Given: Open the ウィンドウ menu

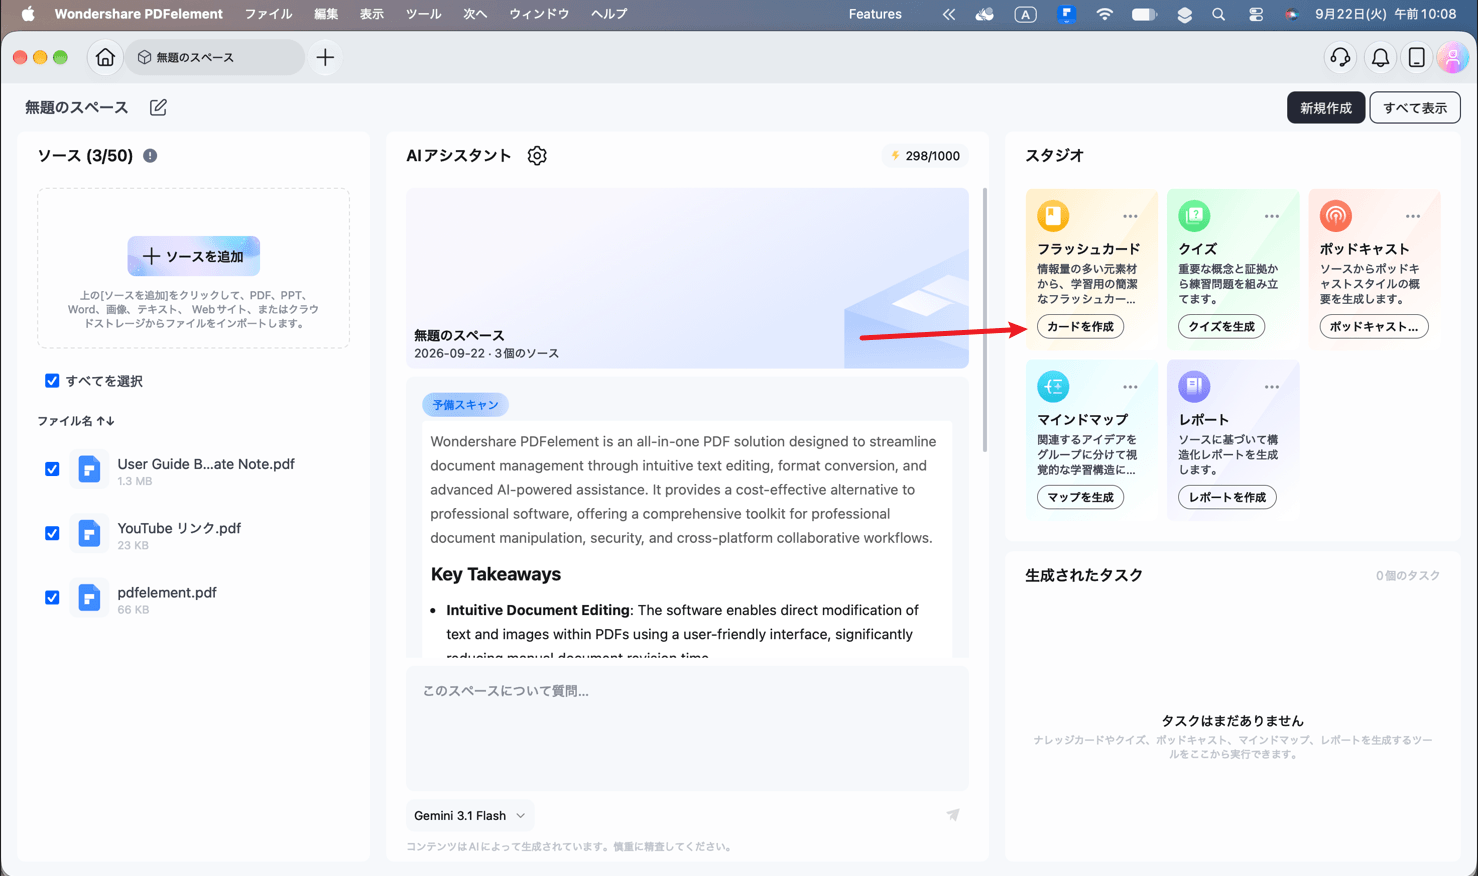Looking at the screenshot, I should (x=539, y=14).
